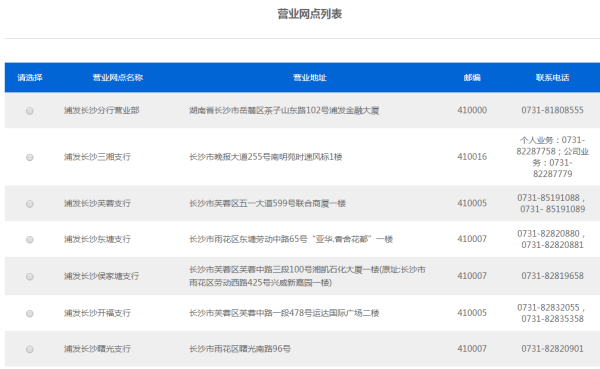Click branch name 浦发长沙开福支行

click(x=97, y=313)
